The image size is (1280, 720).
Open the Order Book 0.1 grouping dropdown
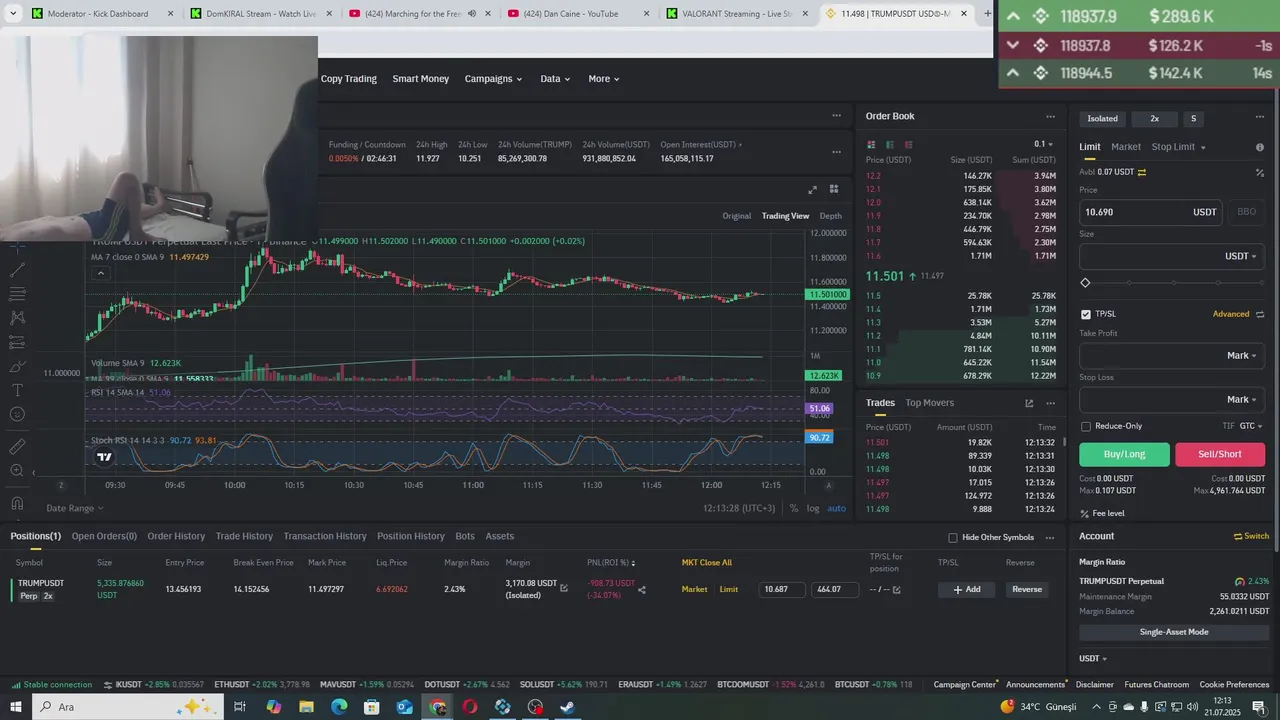tap(1045, 144)
